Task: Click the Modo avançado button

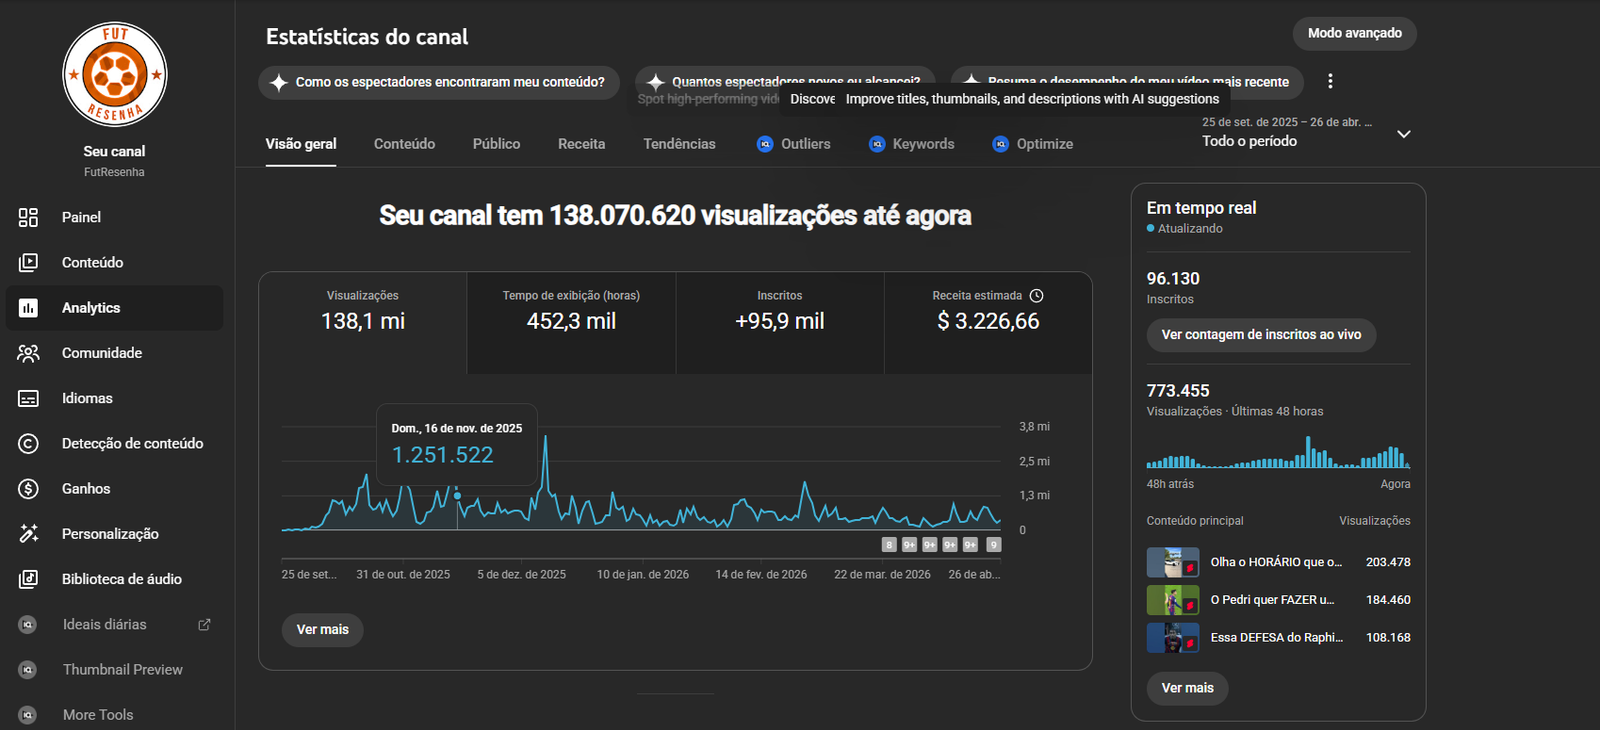Action: coord(1354,33)
